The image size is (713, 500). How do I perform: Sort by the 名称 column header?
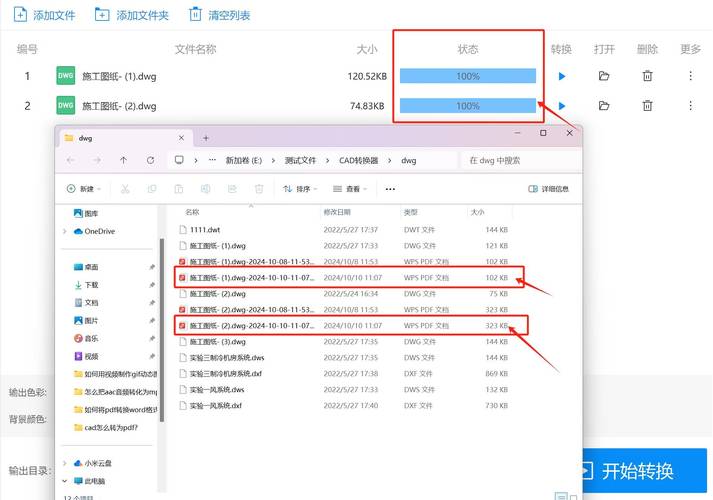tap(192, 212)
